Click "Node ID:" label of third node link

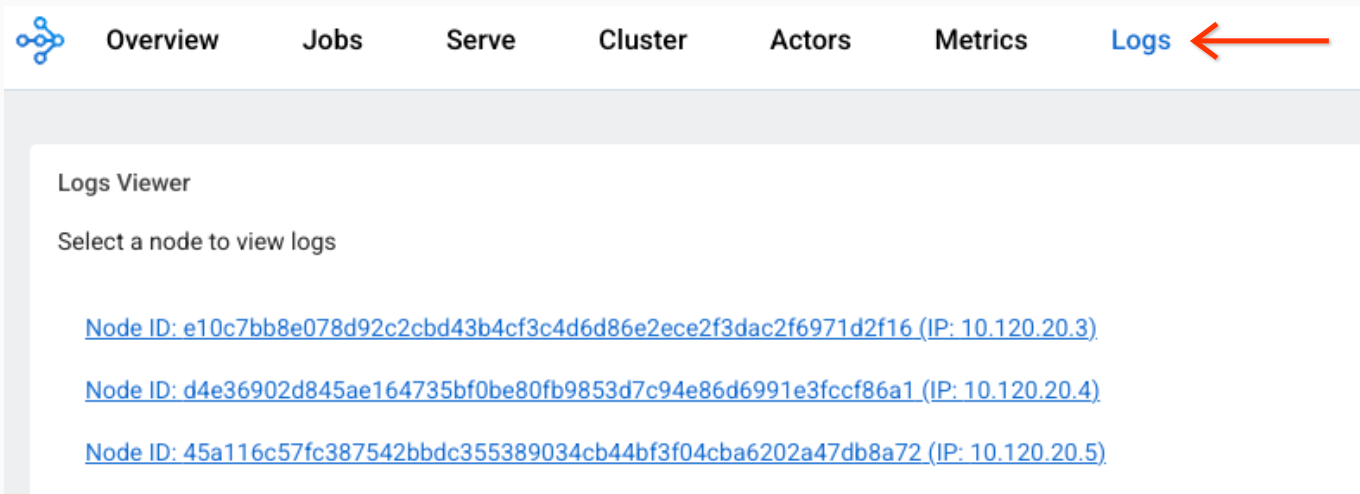tap(130, 453)
